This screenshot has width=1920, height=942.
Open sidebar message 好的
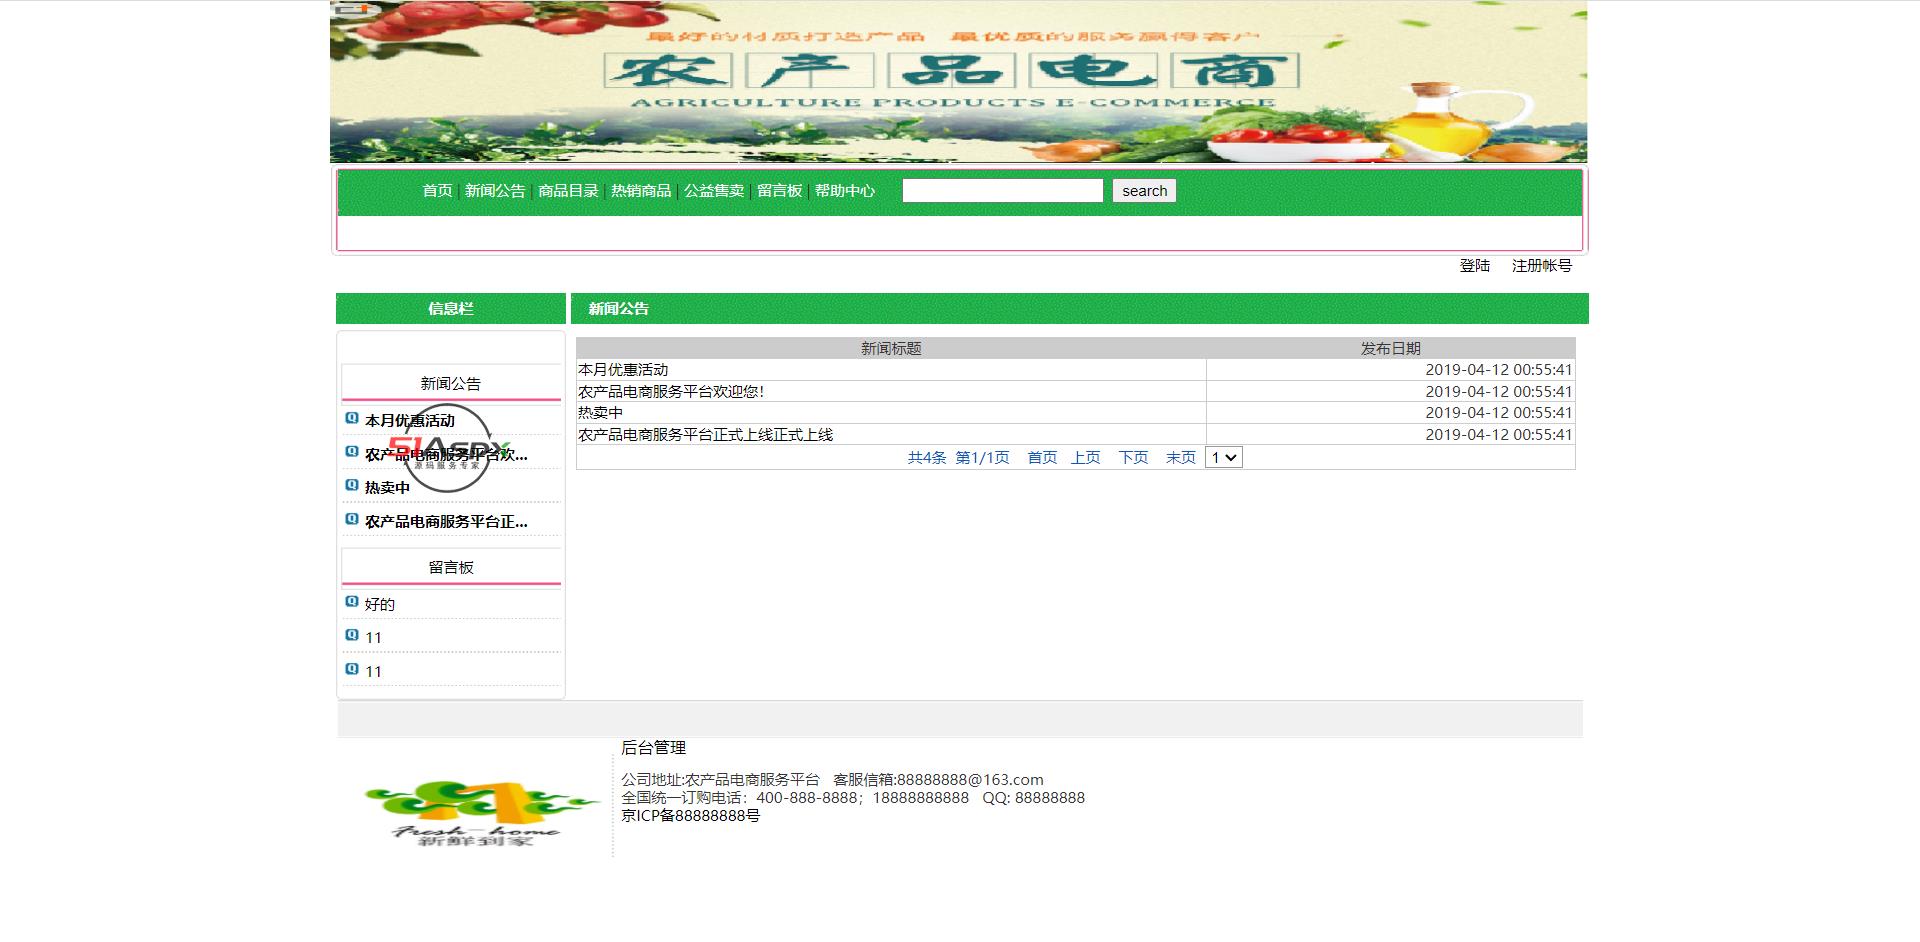pos(380,605)
